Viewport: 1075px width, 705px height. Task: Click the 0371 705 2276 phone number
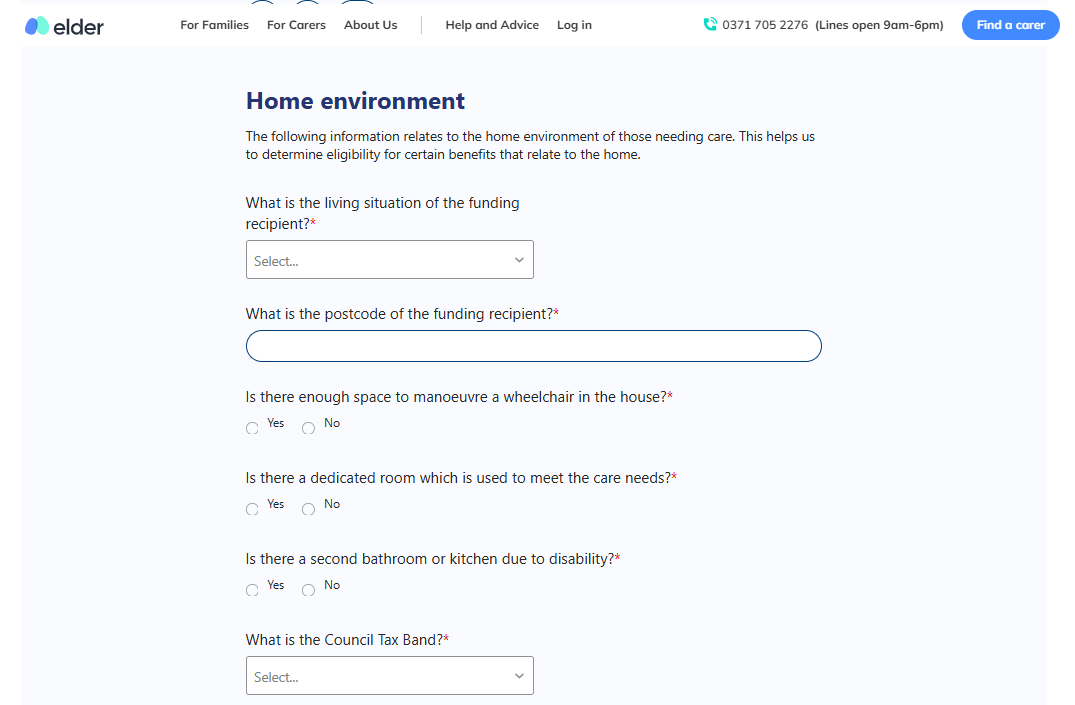click(765, 25)
